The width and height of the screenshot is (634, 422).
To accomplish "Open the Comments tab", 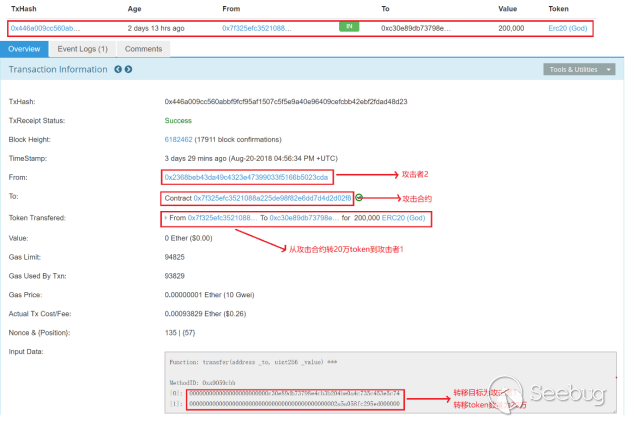I will [143, 49].
